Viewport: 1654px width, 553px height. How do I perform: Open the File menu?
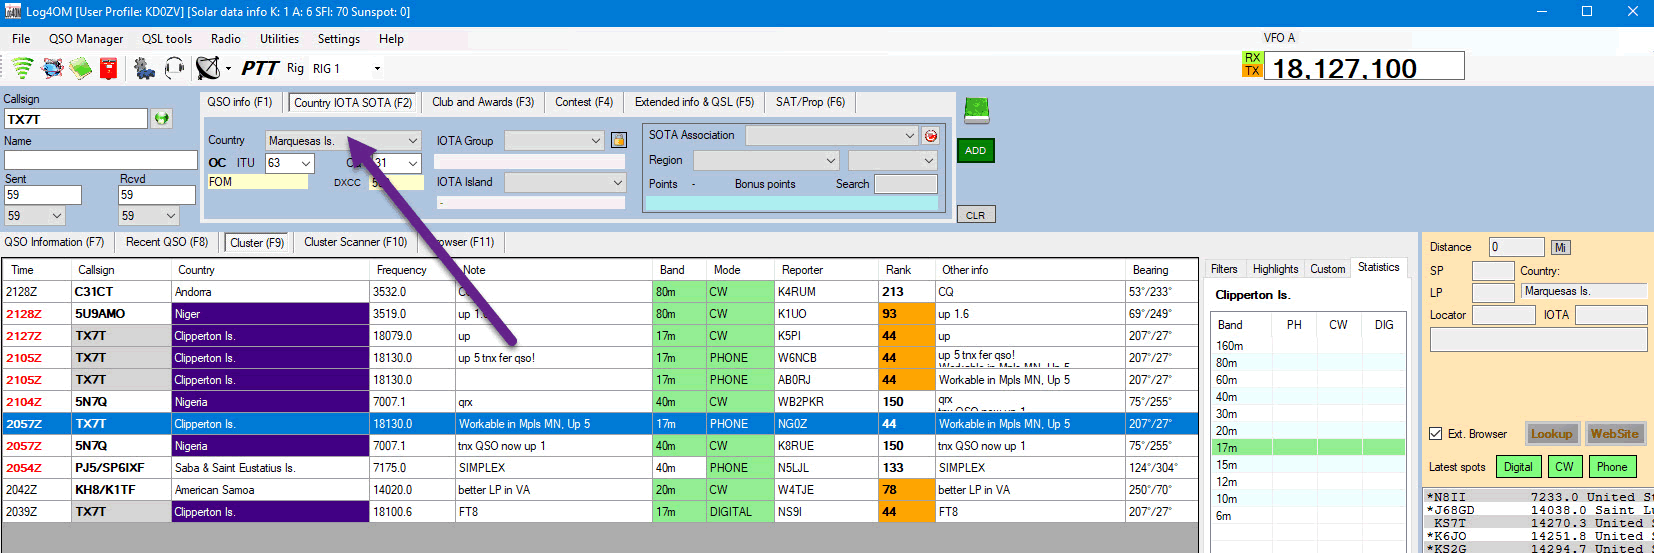tap(21, 39)
